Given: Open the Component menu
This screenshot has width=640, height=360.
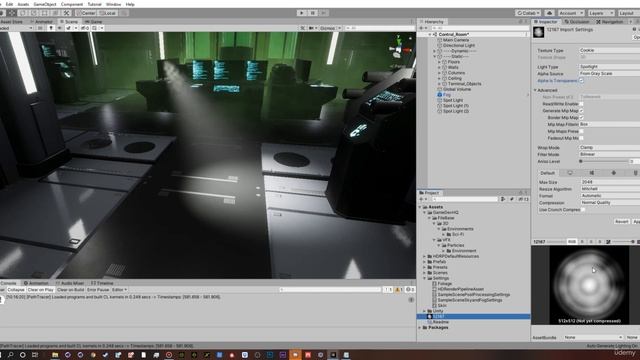Looking at the screenshot, I should pos(72,4).
